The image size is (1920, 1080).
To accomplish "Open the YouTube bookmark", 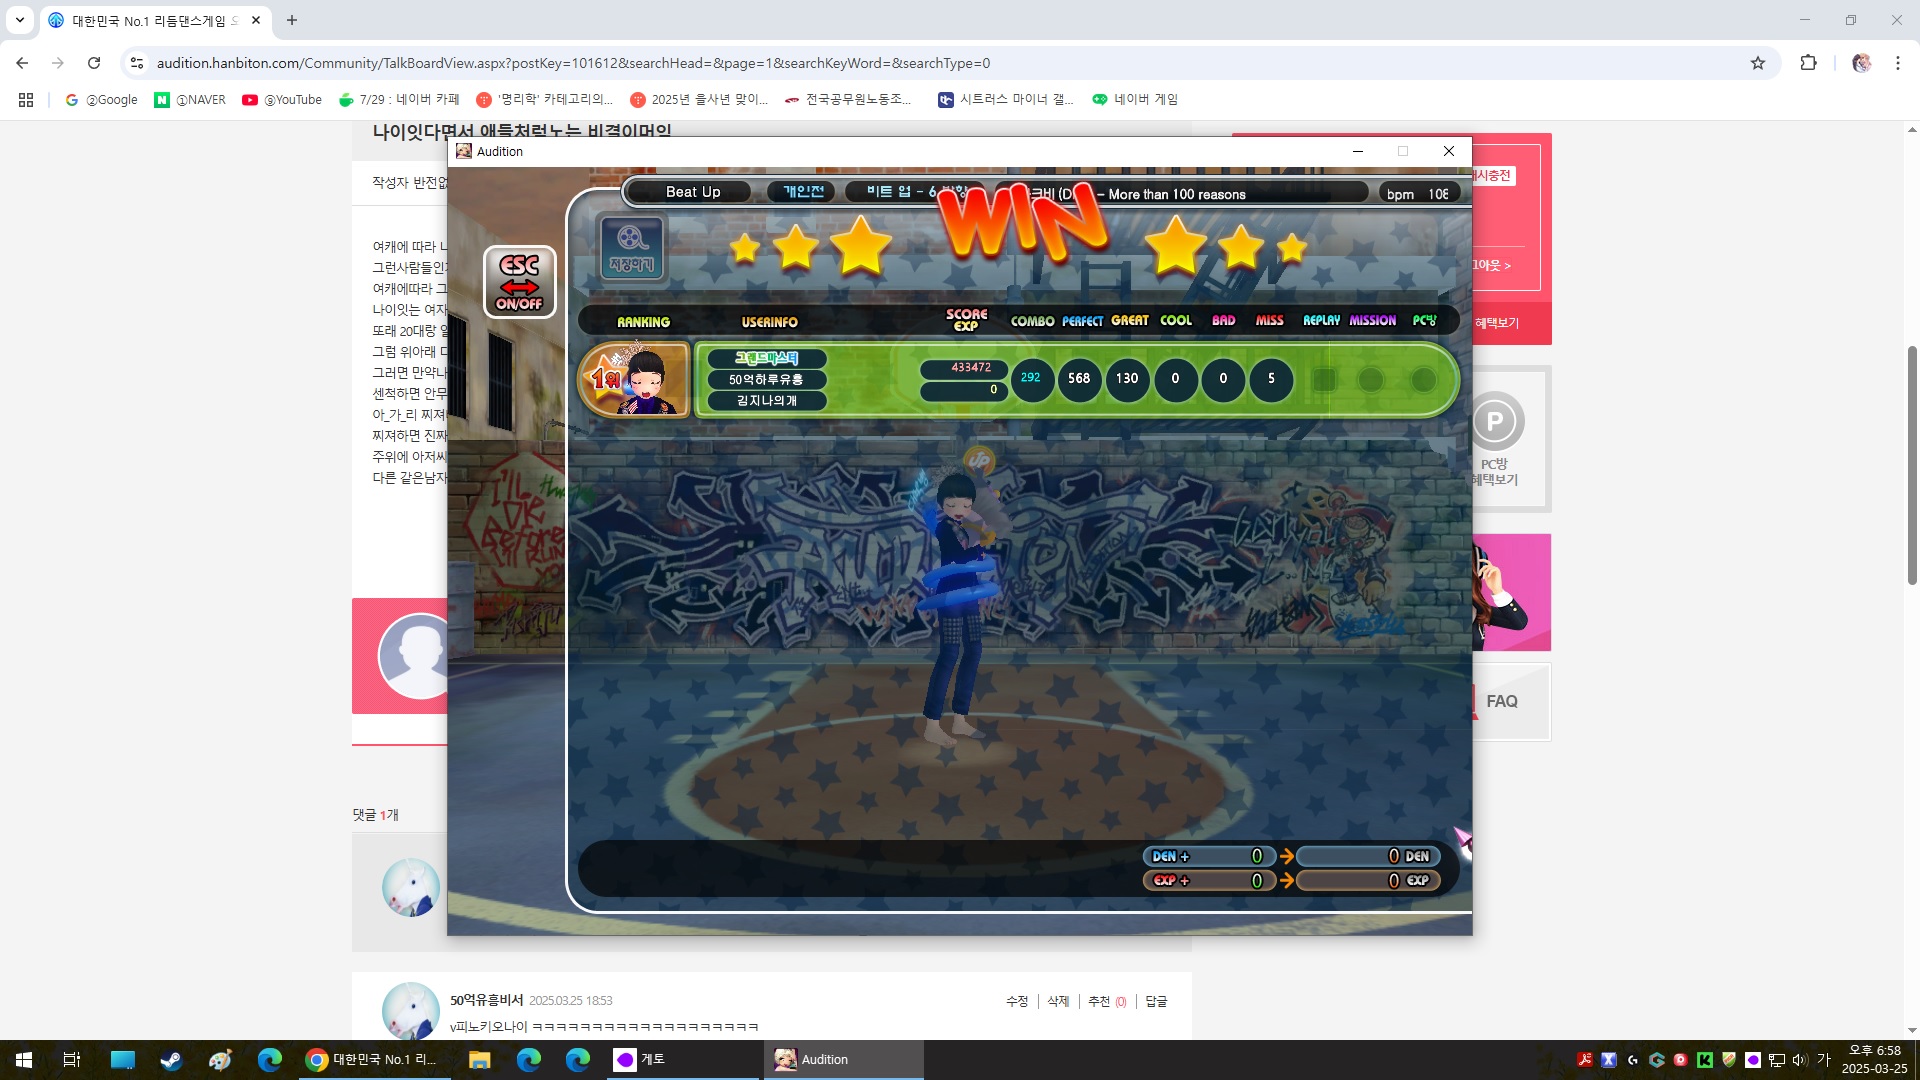I will point(282,100).
